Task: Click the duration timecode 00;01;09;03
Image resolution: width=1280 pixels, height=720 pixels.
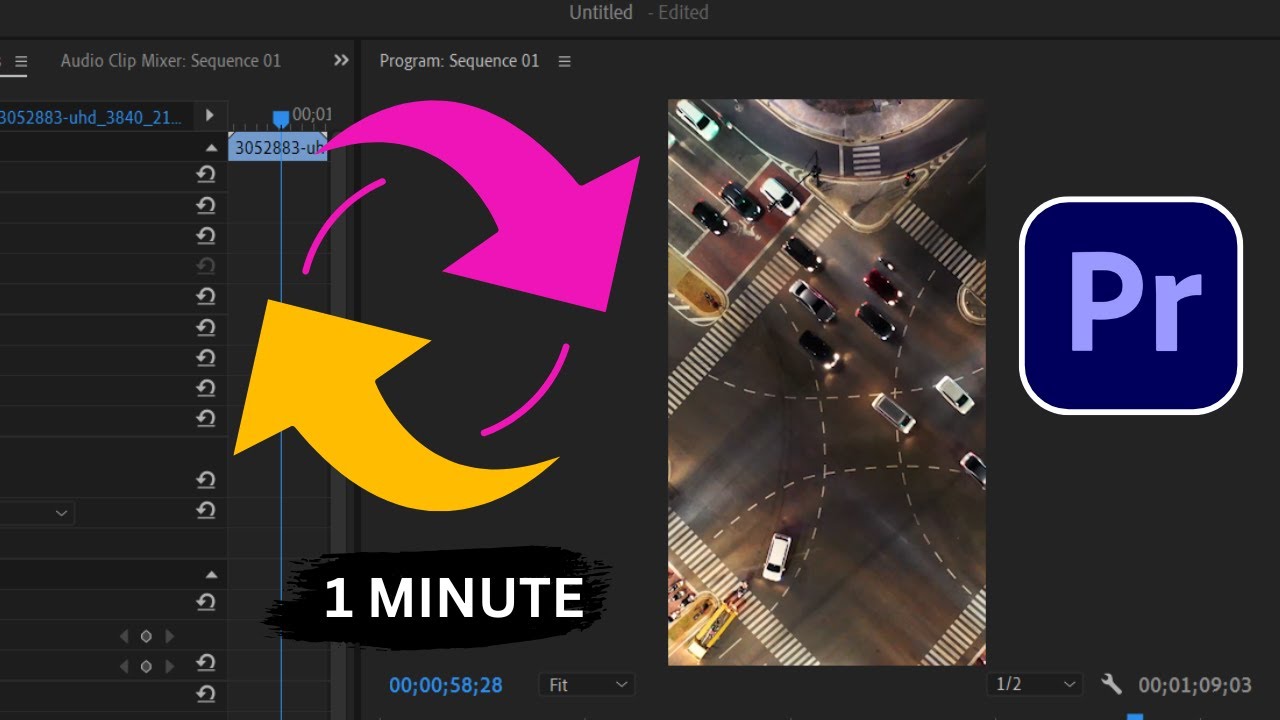Action: click(x=1195, y=685)
